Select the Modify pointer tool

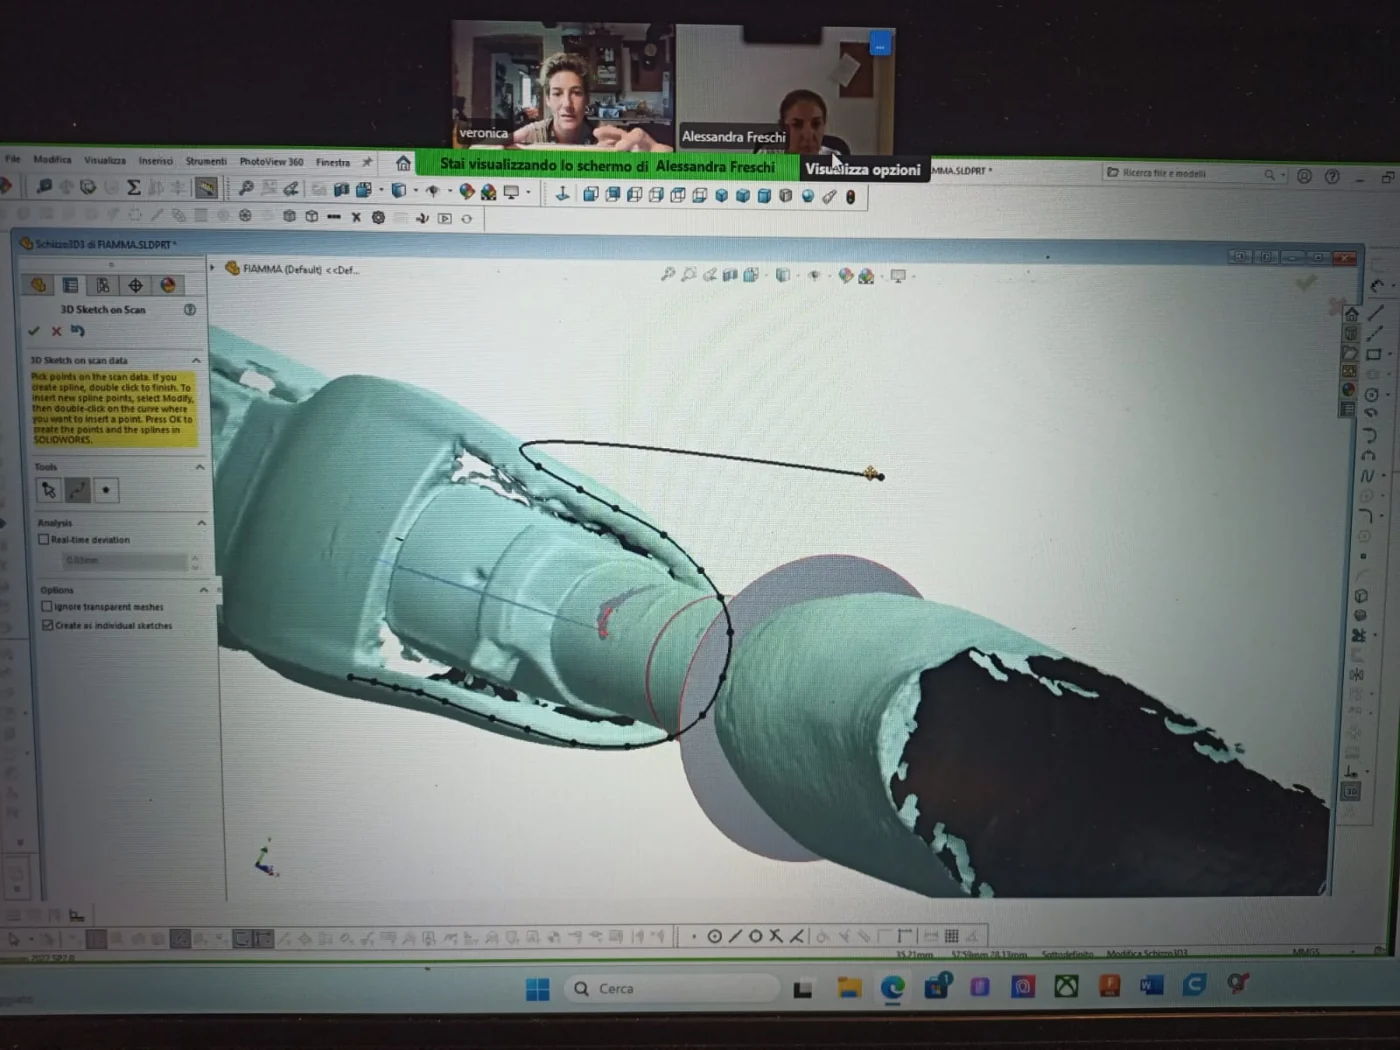48,490
